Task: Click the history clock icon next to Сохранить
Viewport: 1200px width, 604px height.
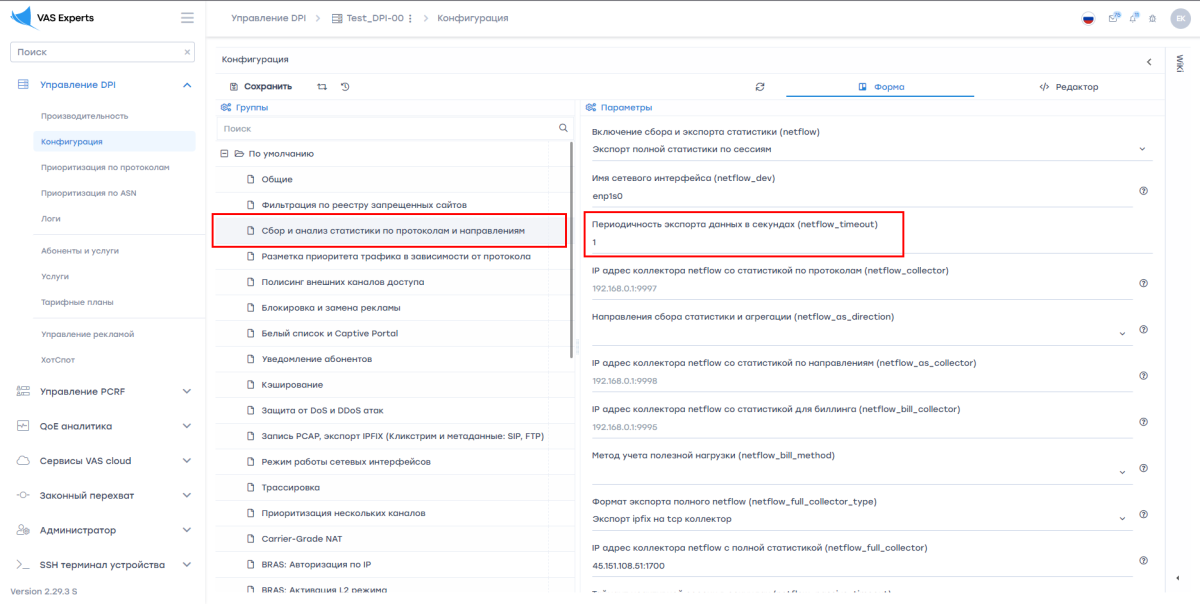Action: click(345, 87)
